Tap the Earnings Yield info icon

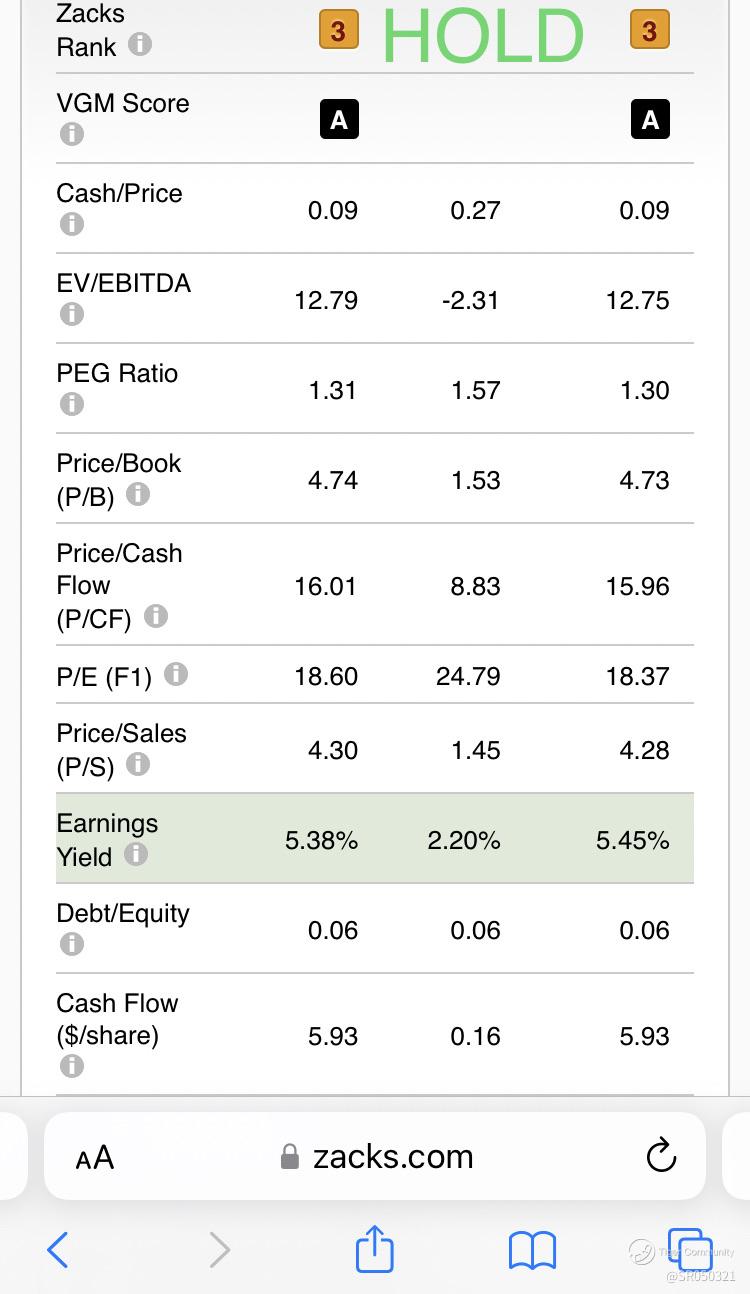tap(136, 854)
